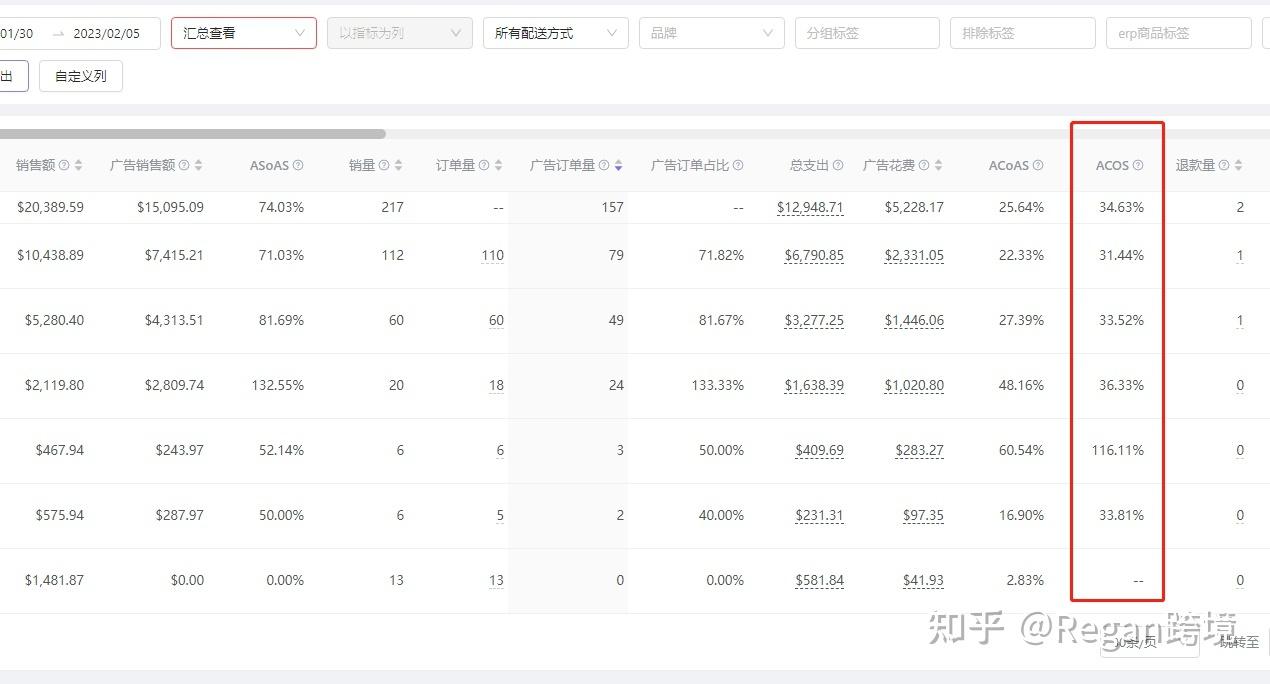The width and height of the screenshot is (1270, 684).
Task: Click ASoAS value 74.03%
Action: tap(281, 208)
